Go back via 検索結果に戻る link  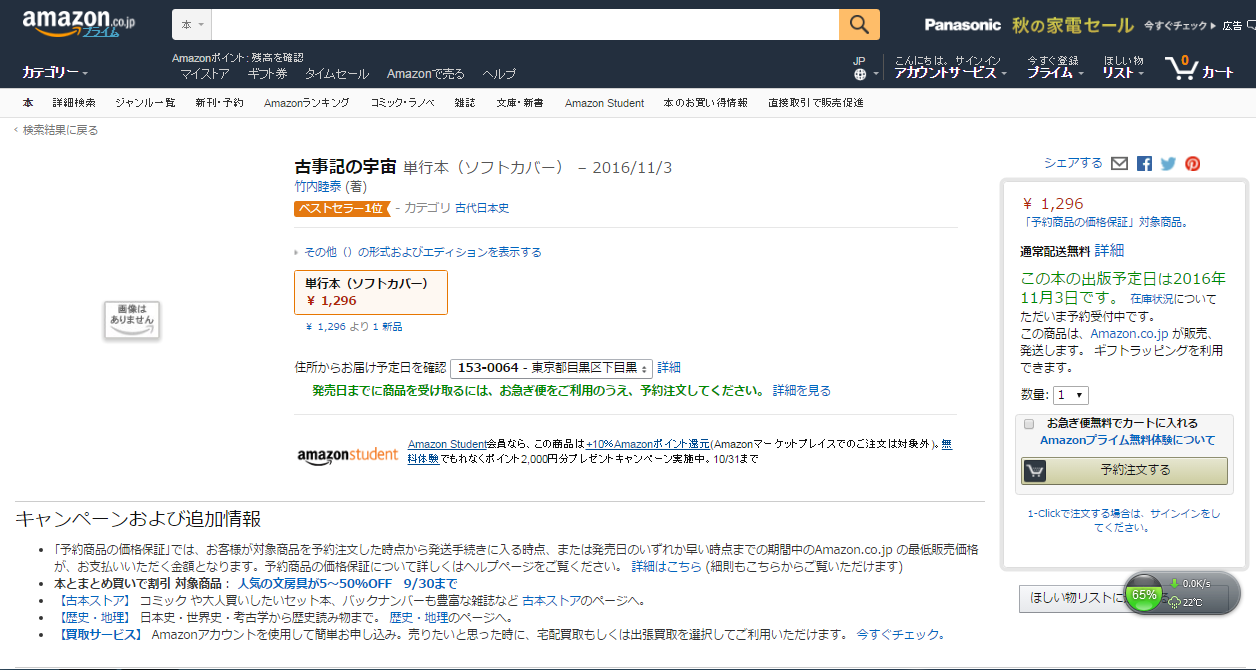(x=60, y=130)
